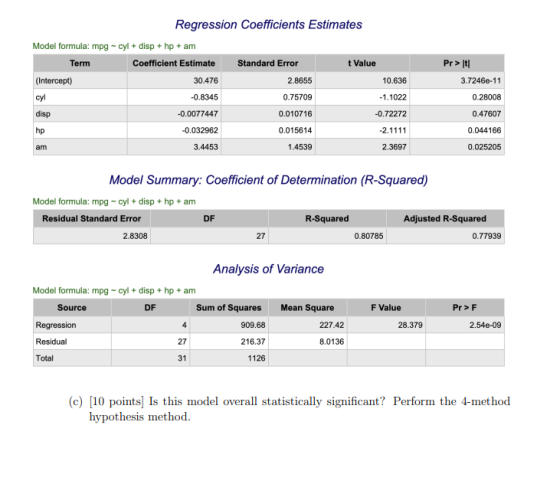560x484 pixels.
Task: Click the Pr > F column header
Action: point(465,308)
